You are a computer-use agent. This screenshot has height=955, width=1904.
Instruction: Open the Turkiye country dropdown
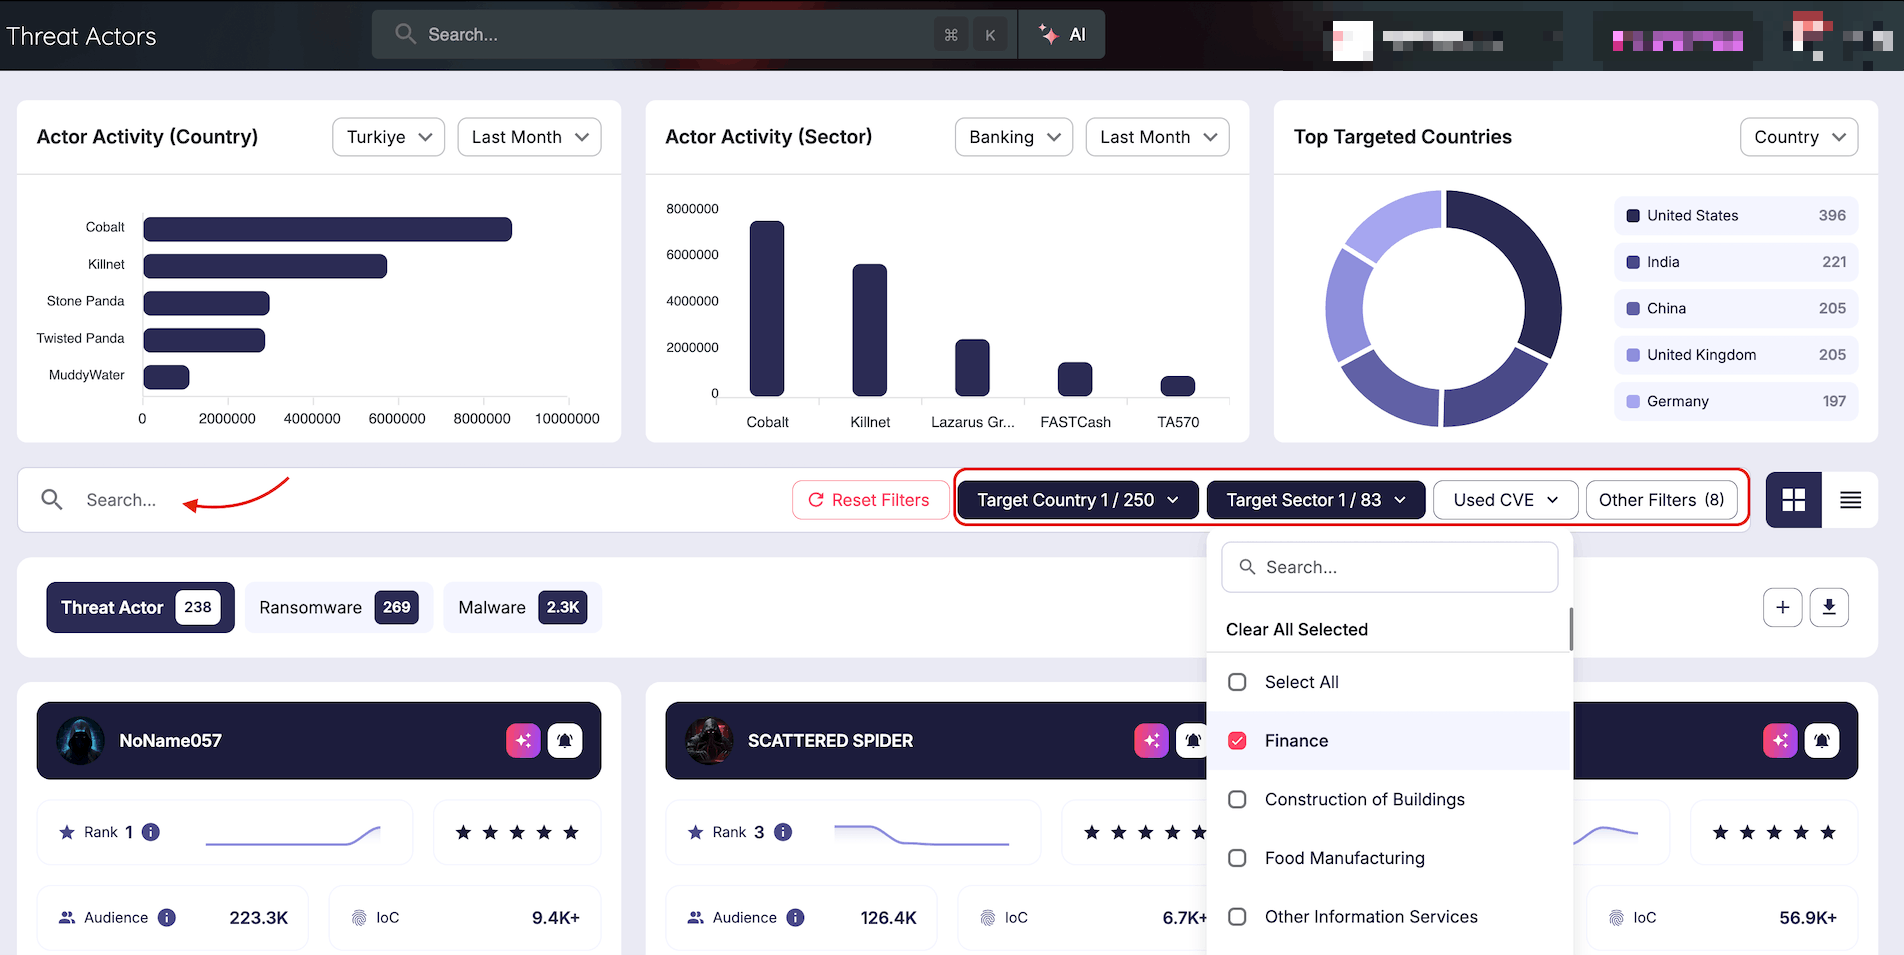388,137
